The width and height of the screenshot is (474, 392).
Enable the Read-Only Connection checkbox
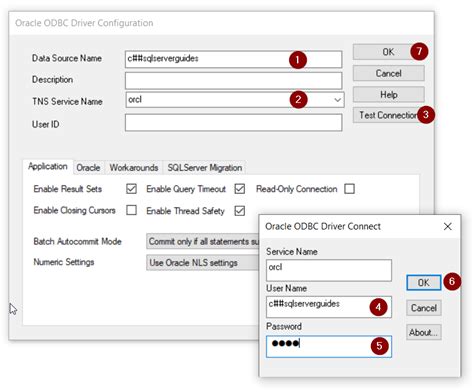[x=349, y=189]
